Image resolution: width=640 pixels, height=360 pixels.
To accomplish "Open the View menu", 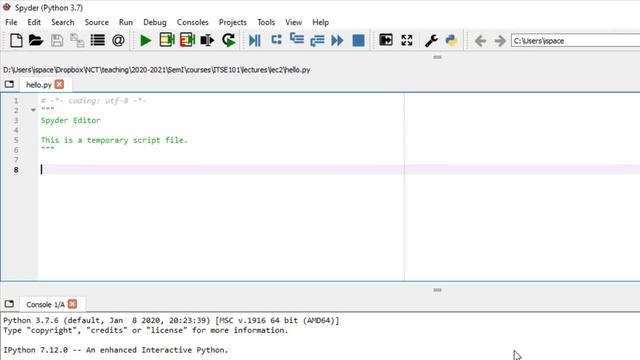I will (x=293, y=22).
